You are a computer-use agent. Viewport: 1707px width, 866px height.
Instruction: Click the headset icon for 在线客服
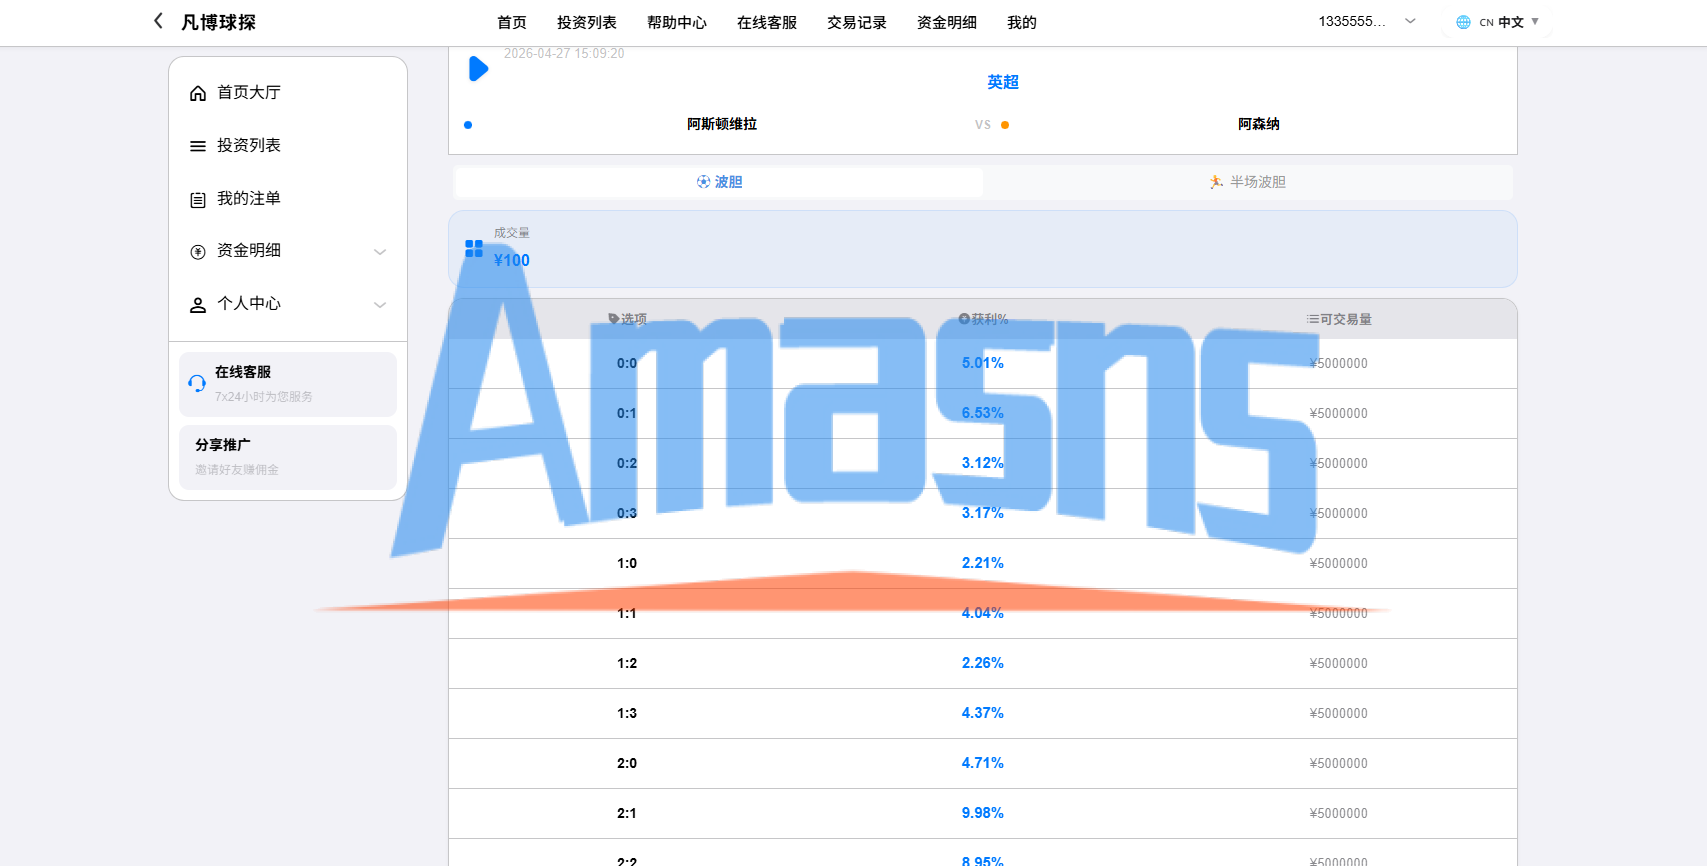tap(197, 383)
